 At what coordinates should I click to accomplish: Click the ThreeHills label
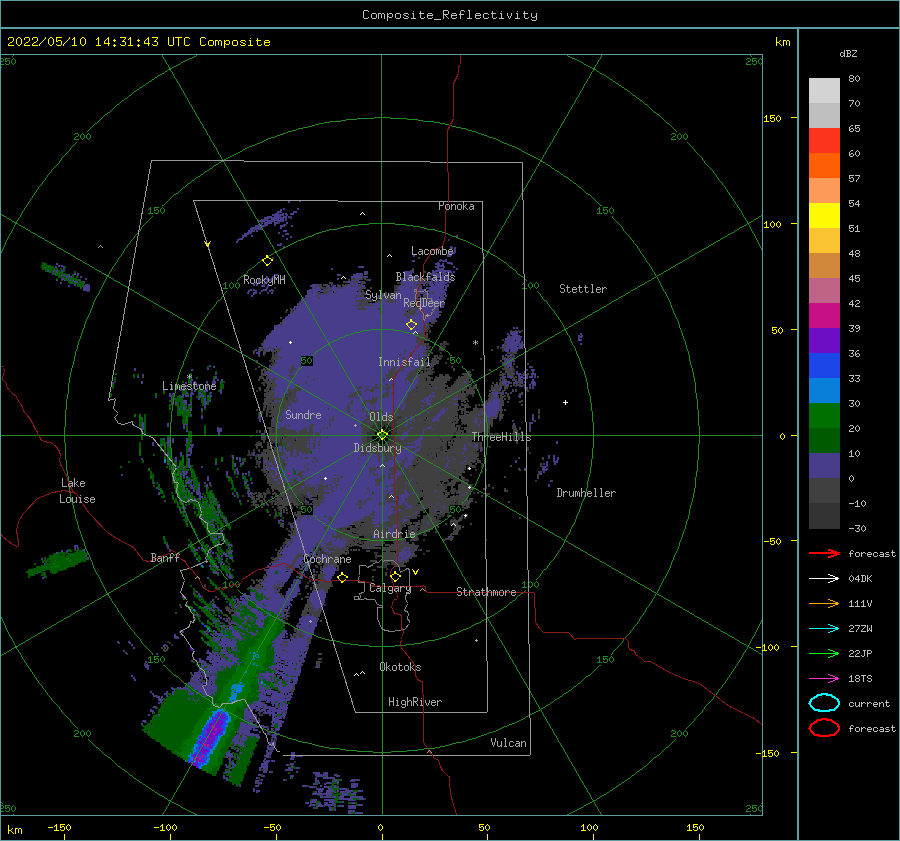(x=502, y=437)
